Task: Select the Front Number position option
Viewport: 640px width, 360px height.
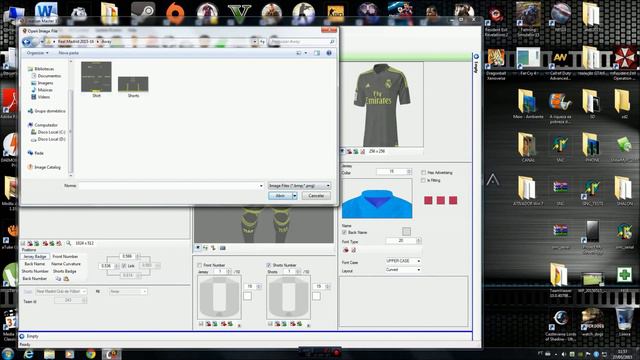Action: point(65,257)
